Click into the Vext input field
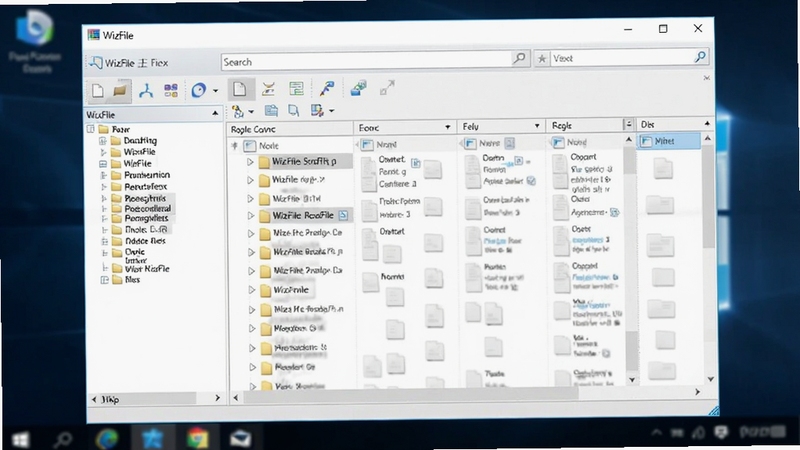 pos(622,58)
